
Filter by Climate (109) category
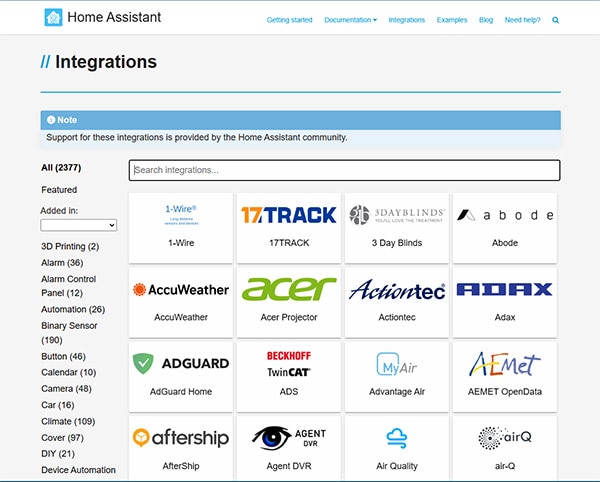pyautogui.click(x=68, y=421)
